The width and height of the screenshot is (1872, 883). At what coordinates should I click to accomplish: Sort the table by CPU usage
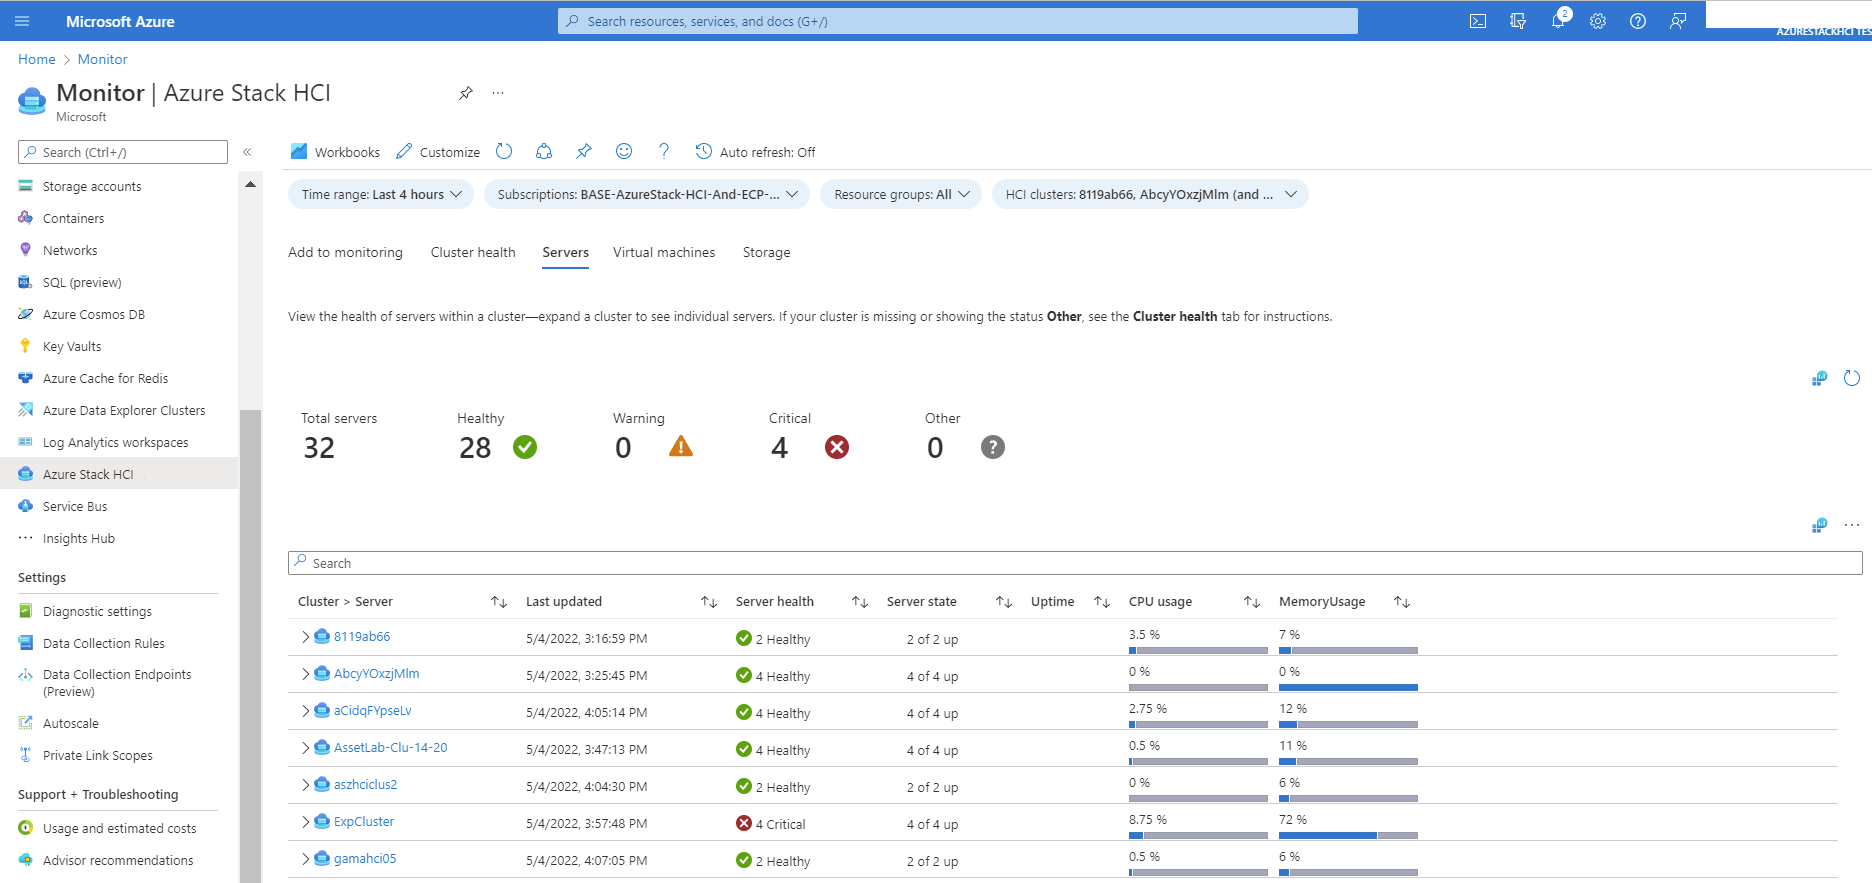(1252, 602)
